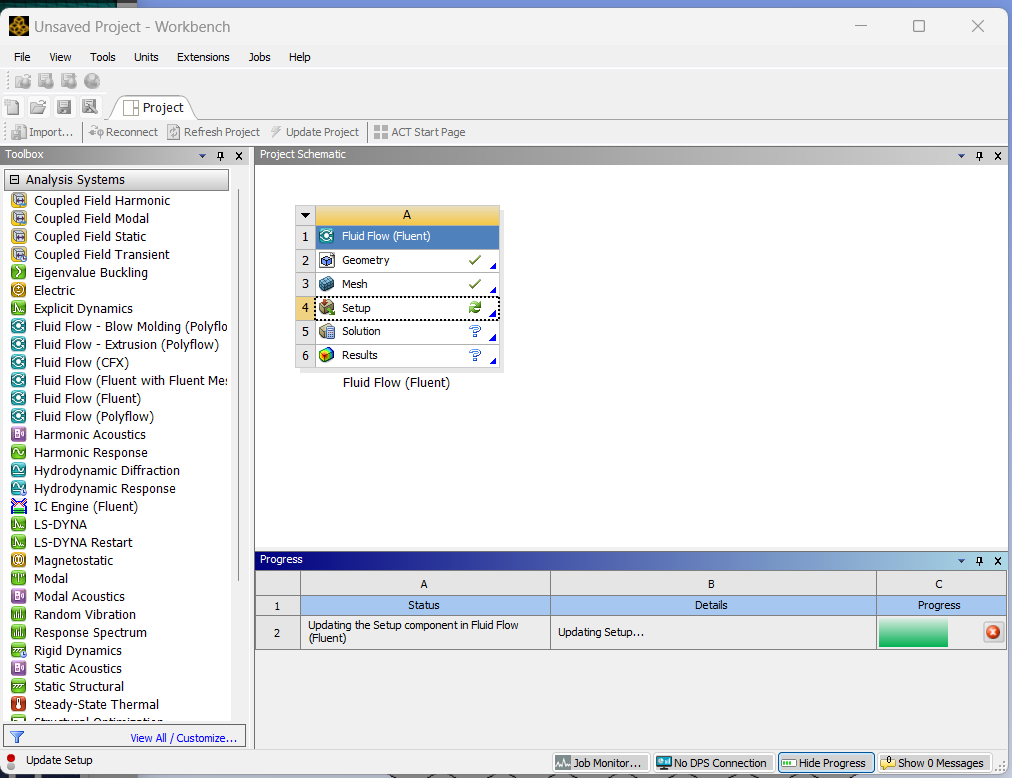Click Update Project in the toolbar
The width and height of the screenshot is (1012, 778).
tap(315, 132)
